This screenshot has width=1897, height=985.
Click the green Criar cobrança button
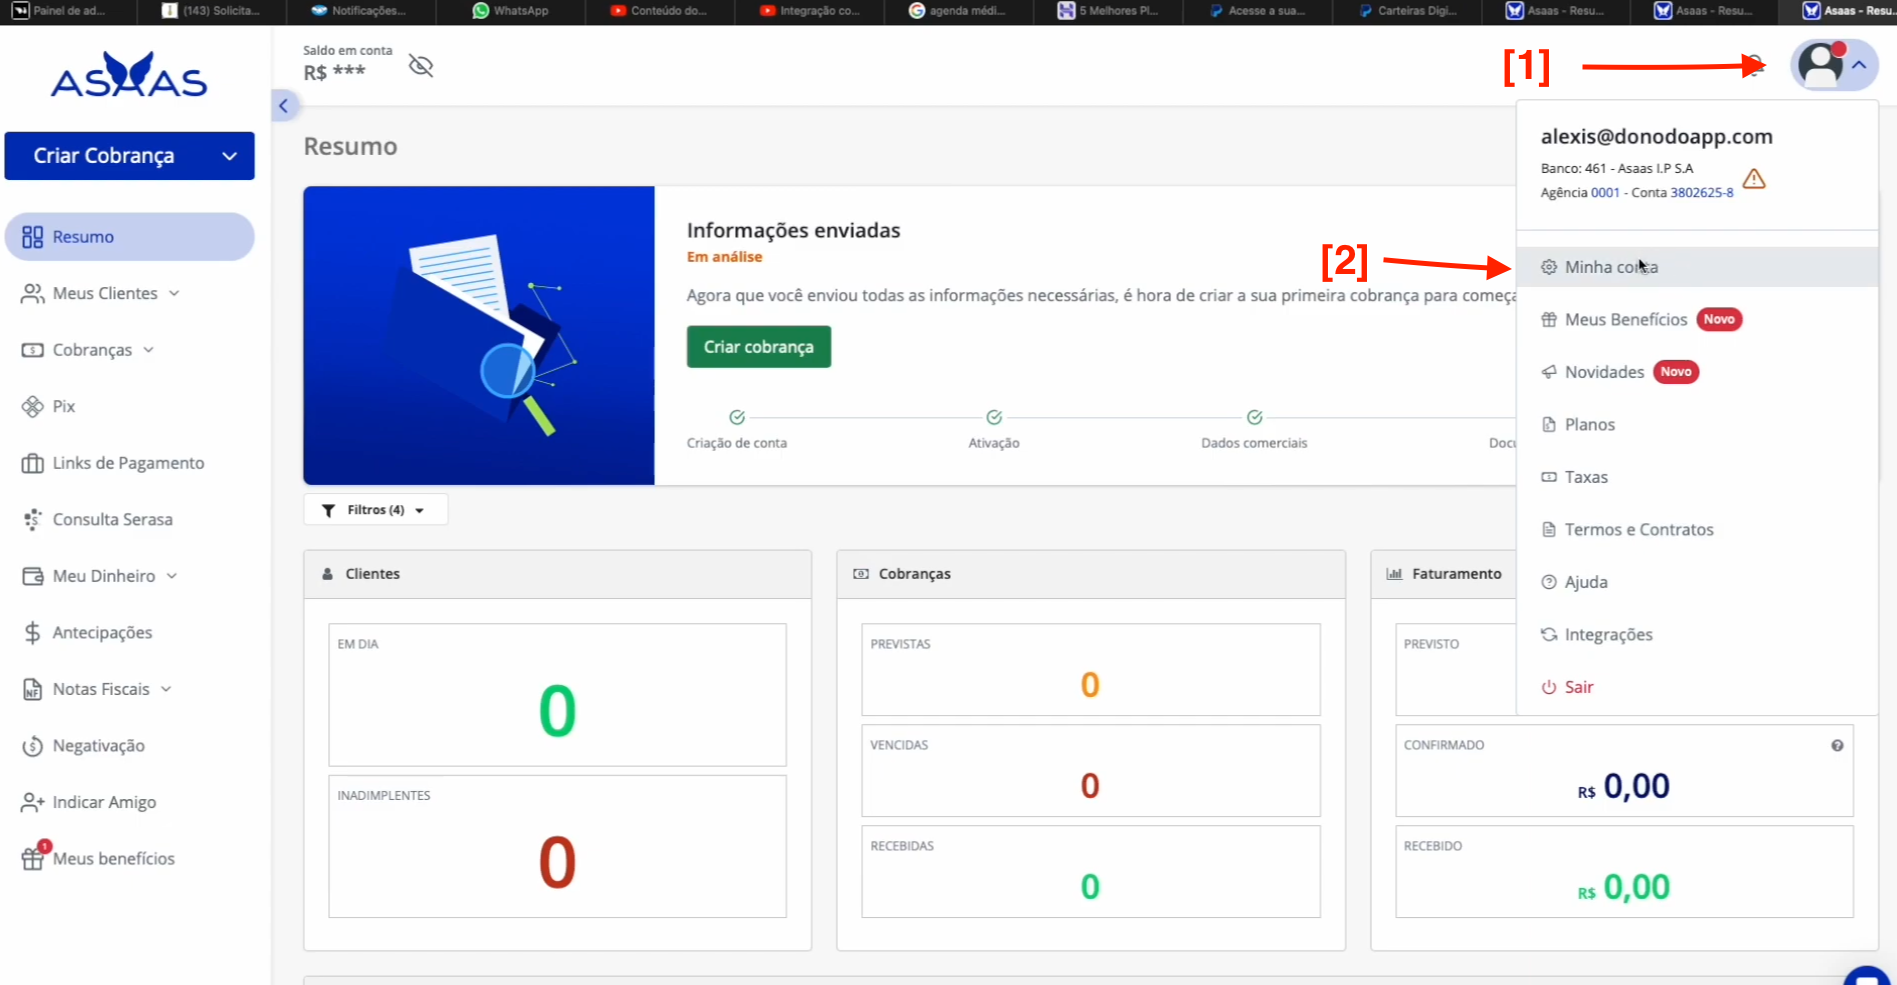pyautogui.click(x=758, y=347)
